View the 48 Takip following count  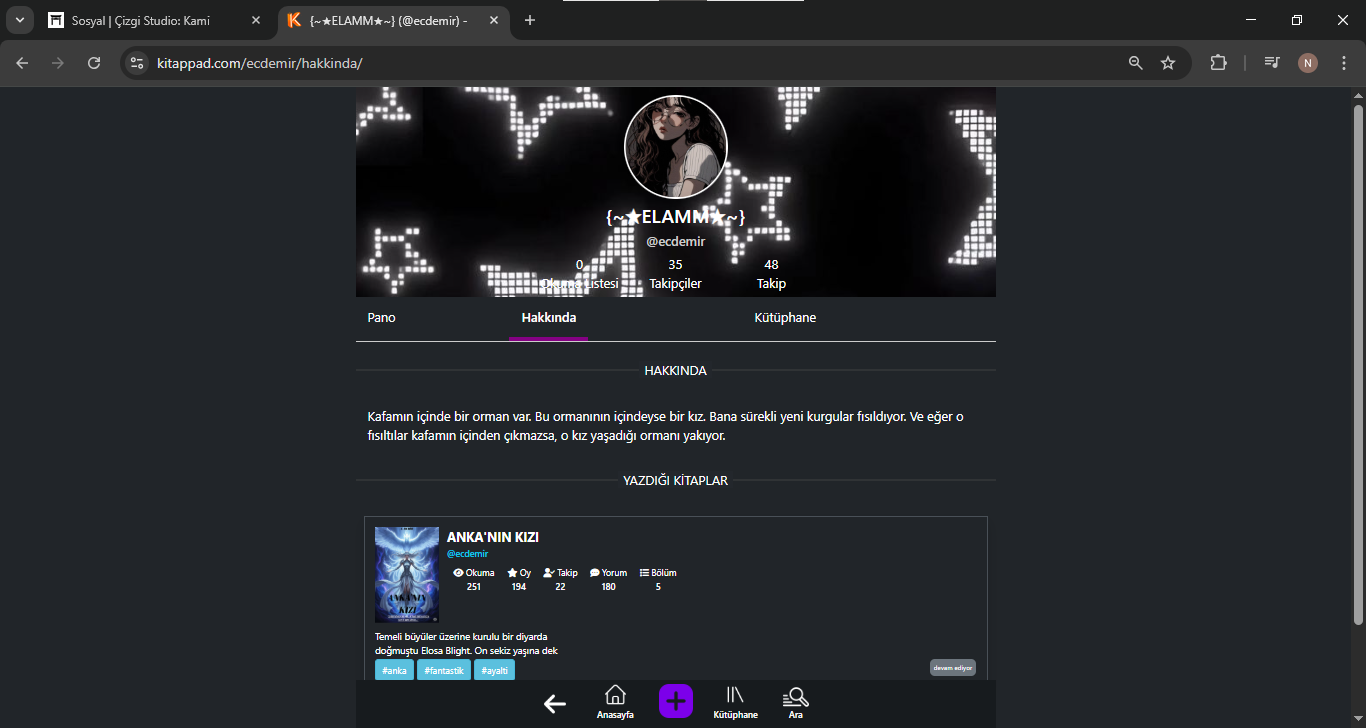(771, 274)
